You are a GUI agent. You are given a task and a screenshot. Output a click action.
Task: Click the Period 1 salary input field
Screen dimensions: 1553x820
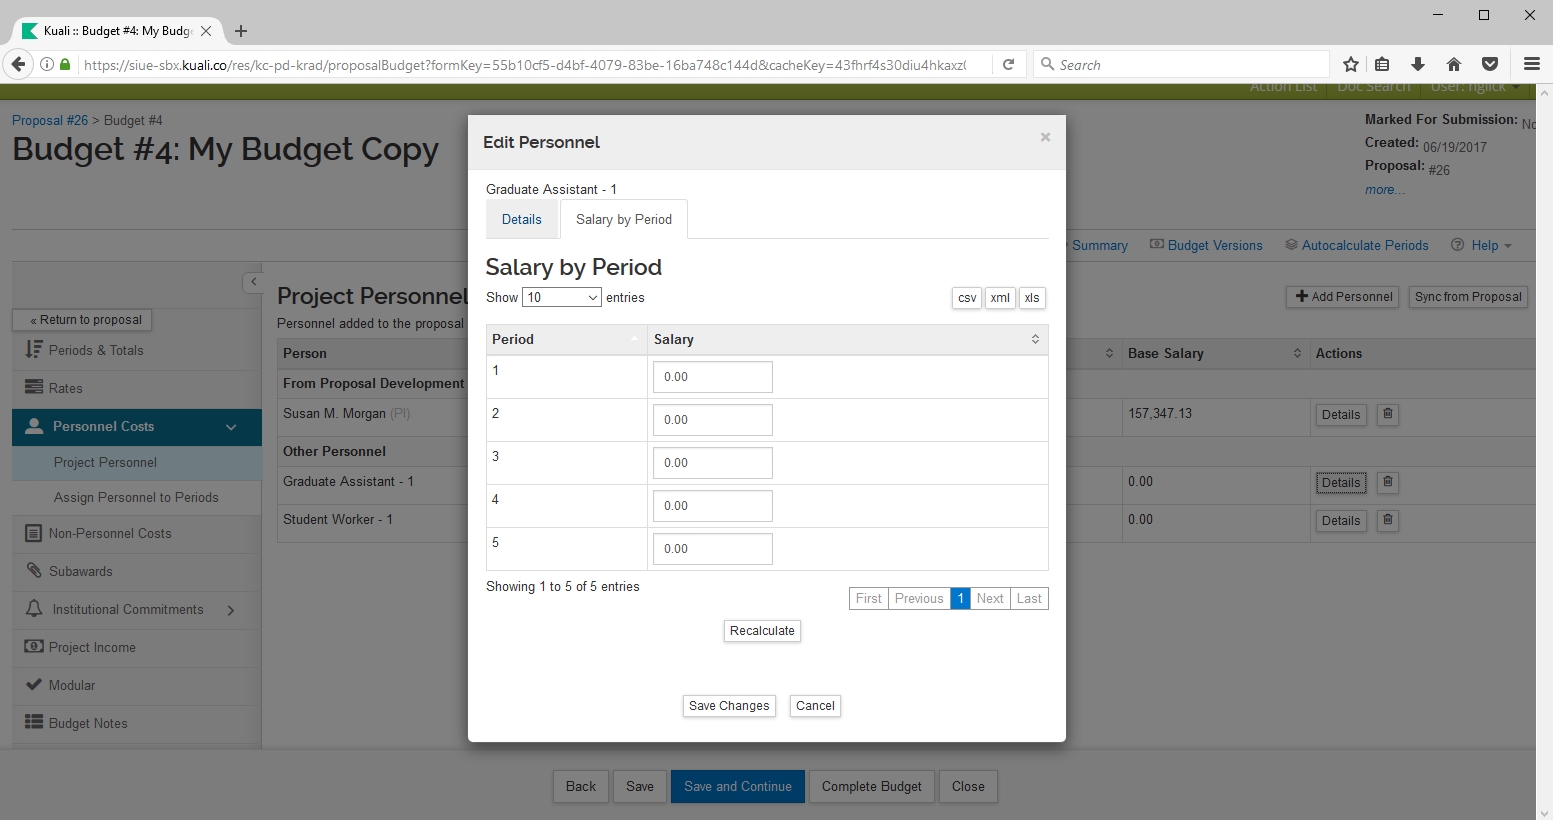(x=712, y=377)
